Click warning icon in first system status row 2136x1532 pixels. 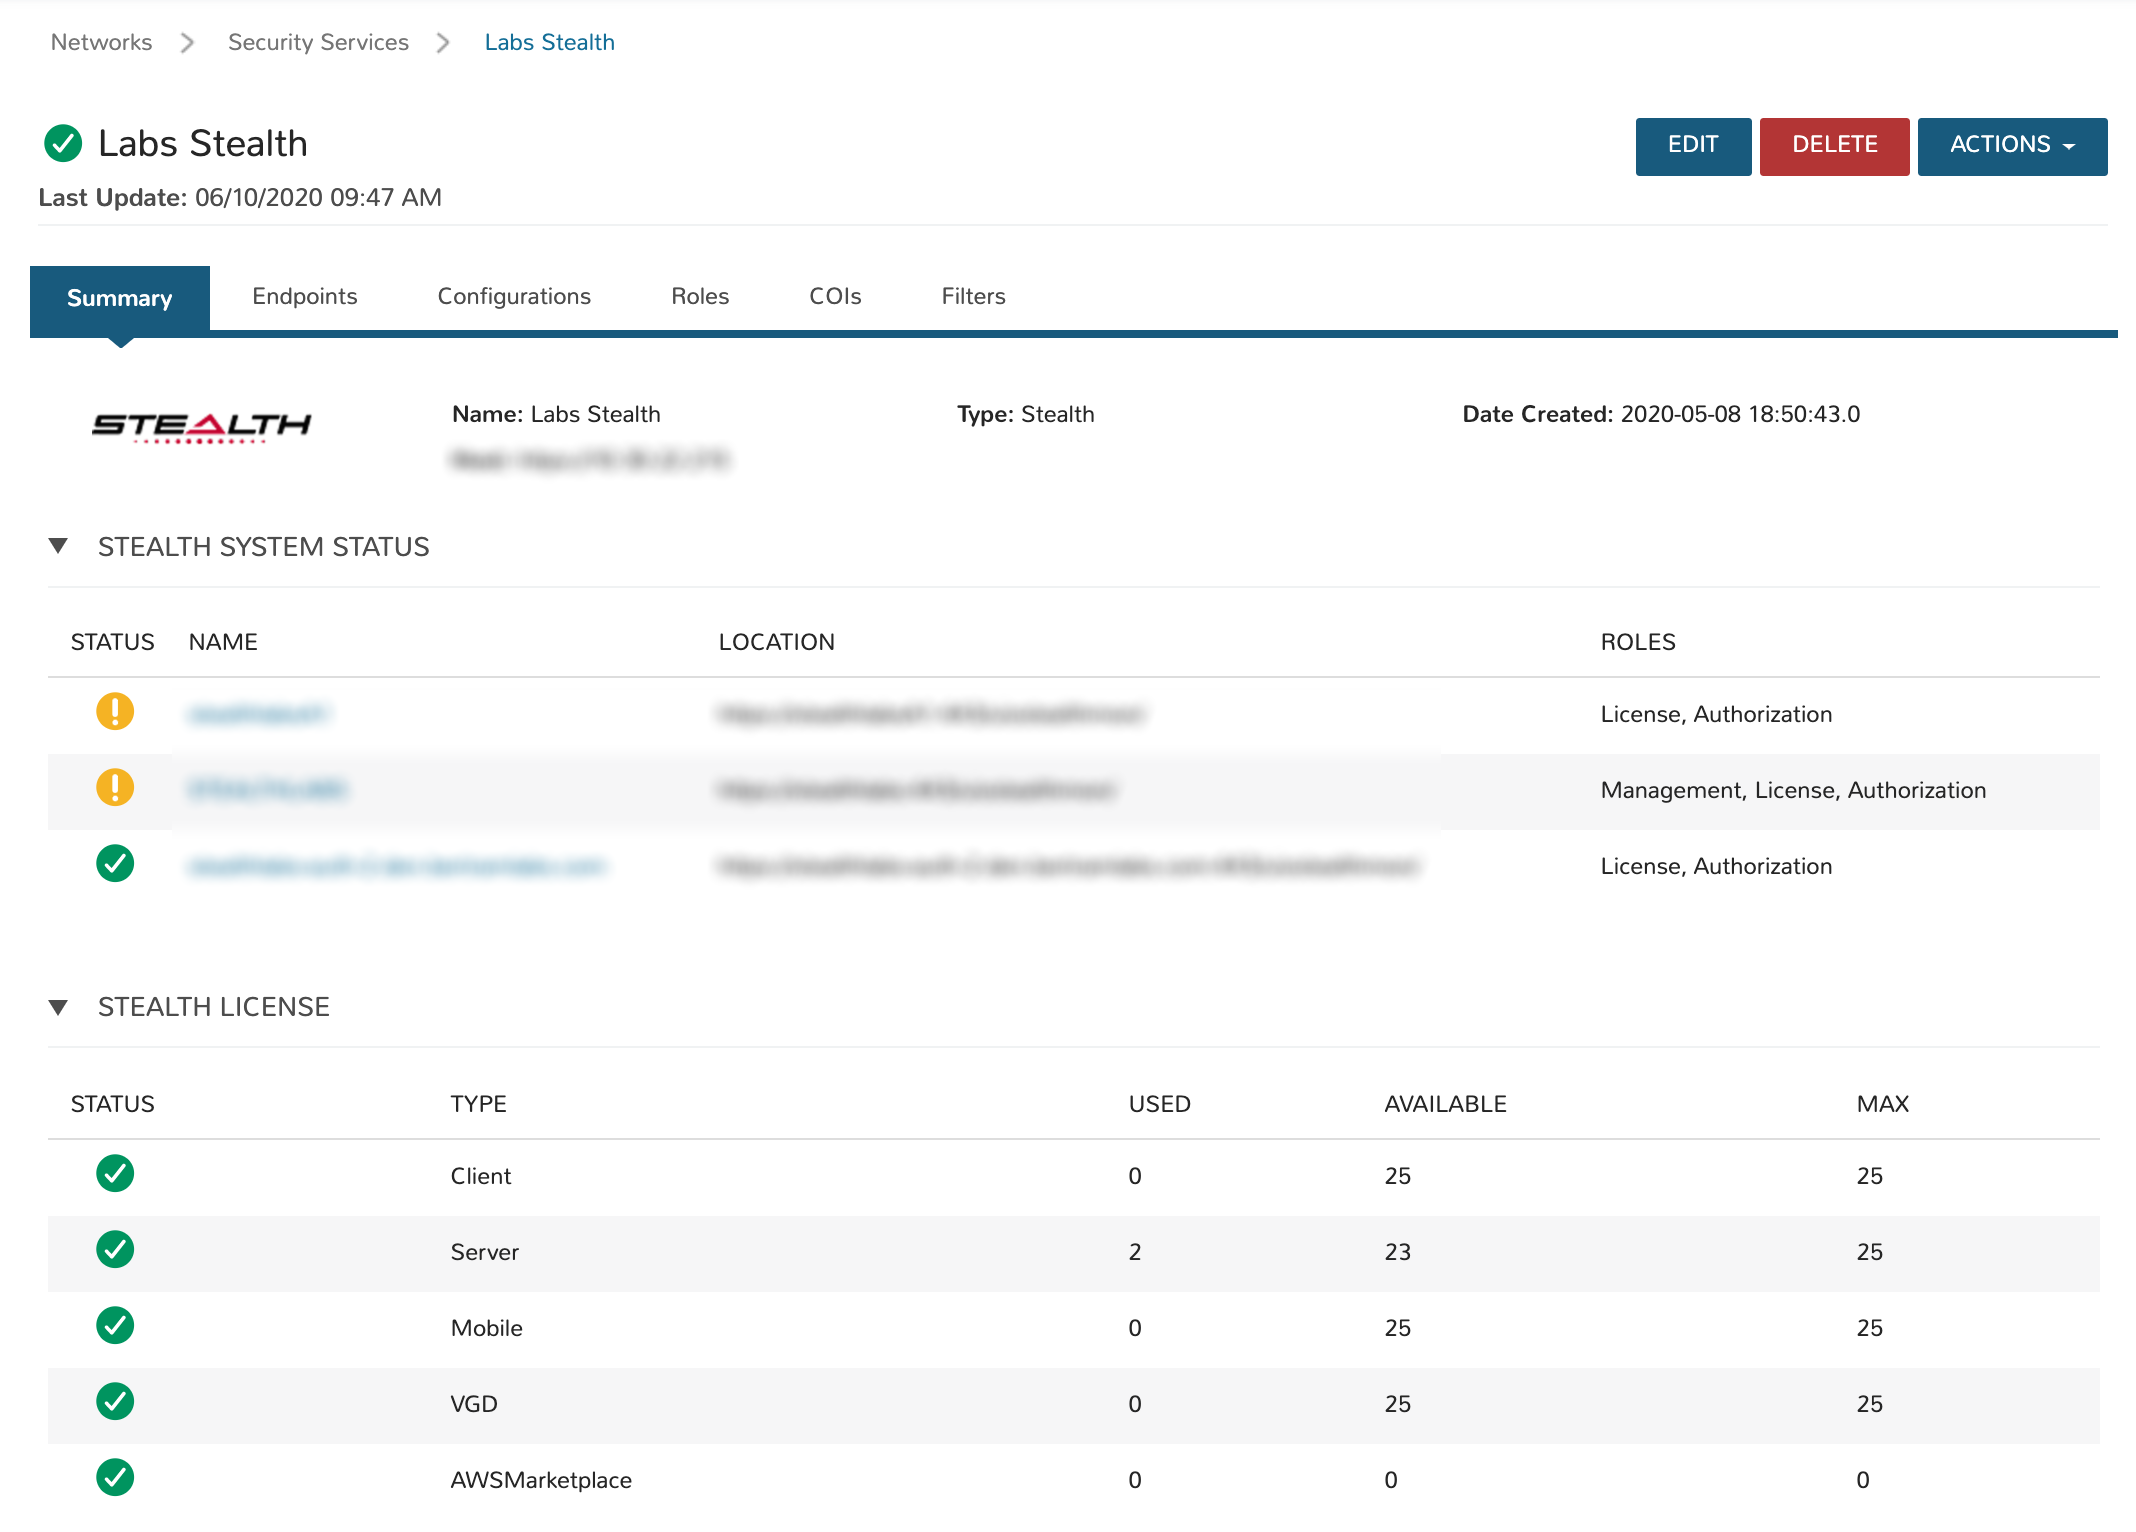[x=115, y=712]
